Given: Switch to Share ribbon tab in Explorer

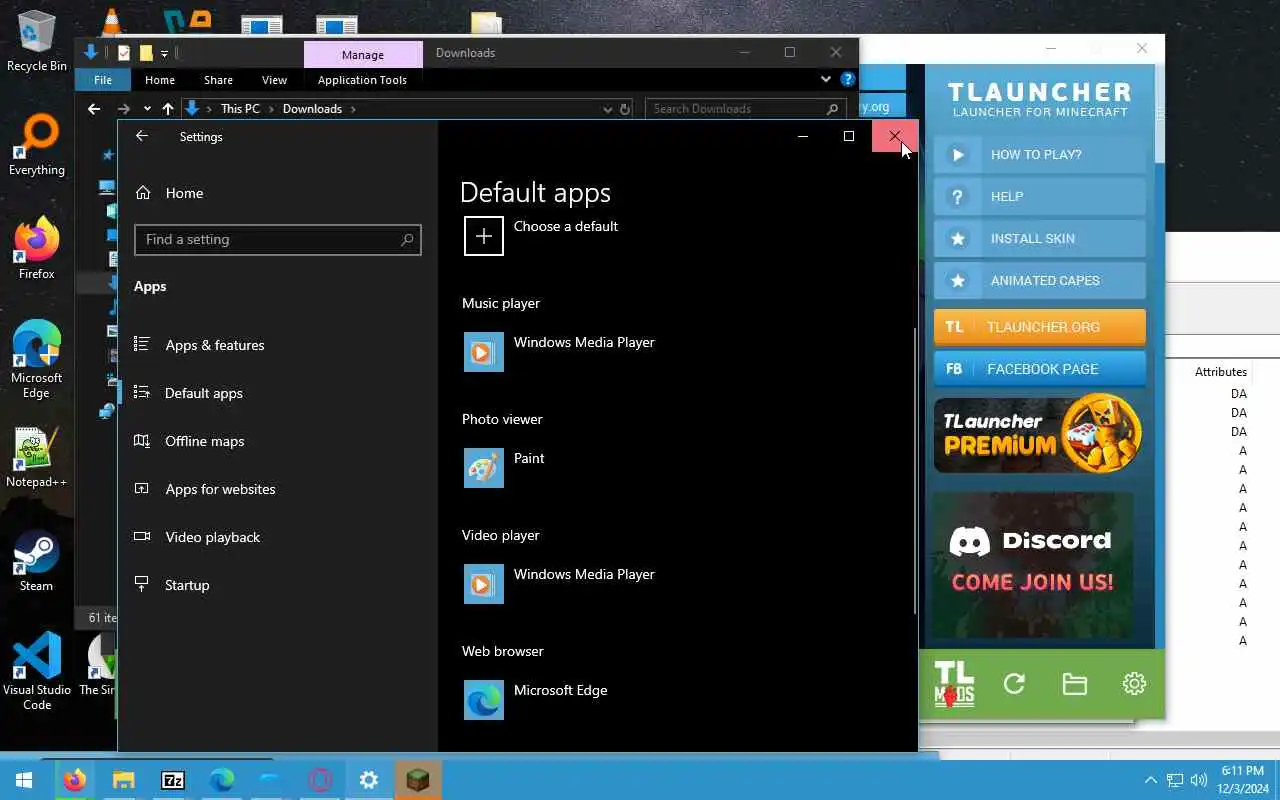Looking at the screenshot, I should pos(218,80).
